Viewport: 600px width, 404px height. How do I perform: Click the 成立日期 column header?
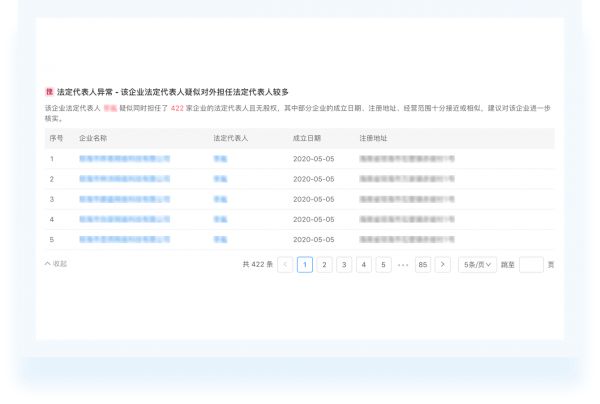pyautogui.click(x=307, y=138)
